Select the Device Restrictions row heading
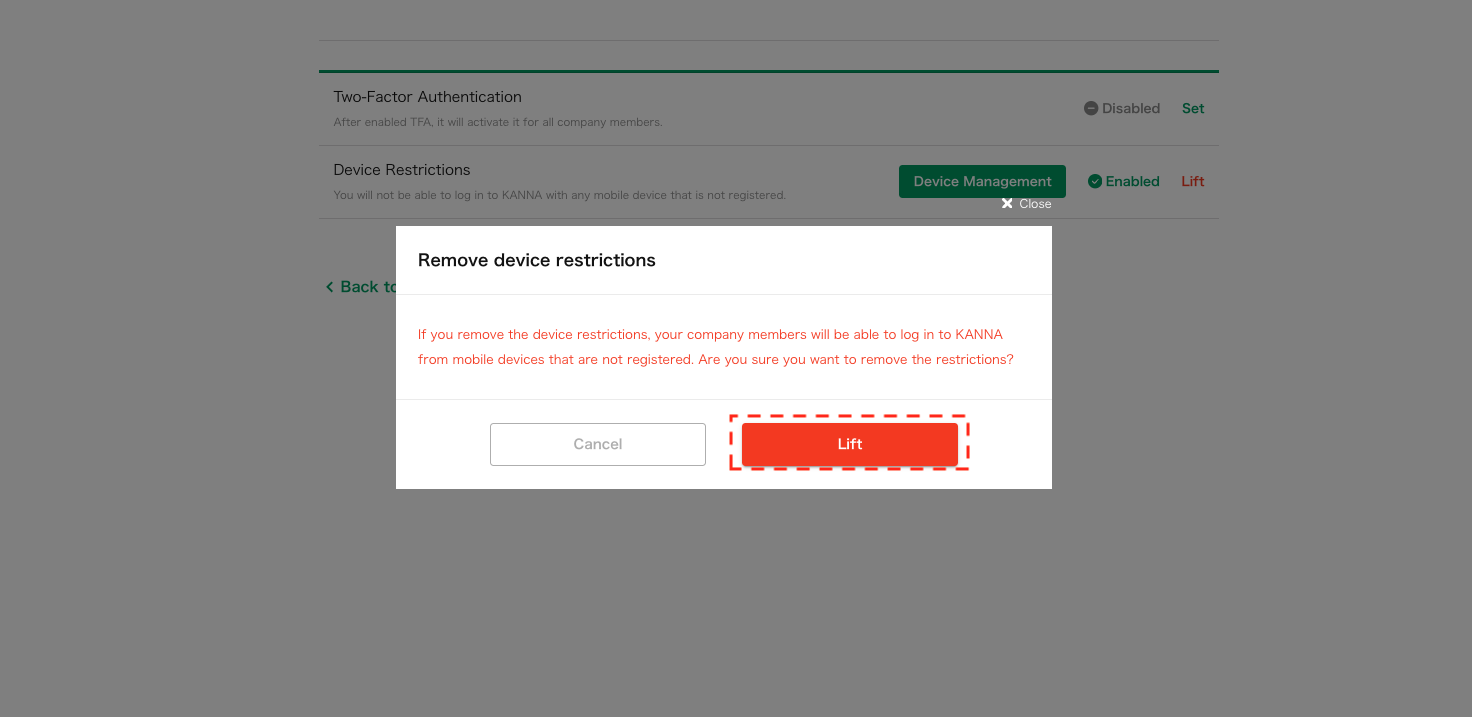Viewport: 1472px width, 717px height. coord(401,169)
